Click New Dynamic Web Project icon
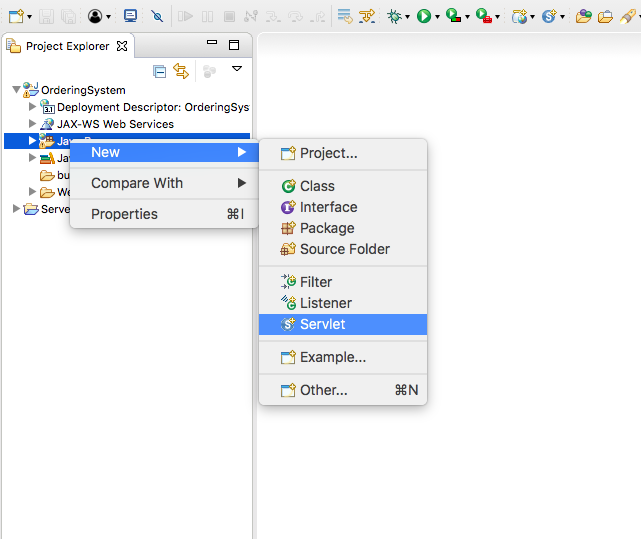 (520, 16)
